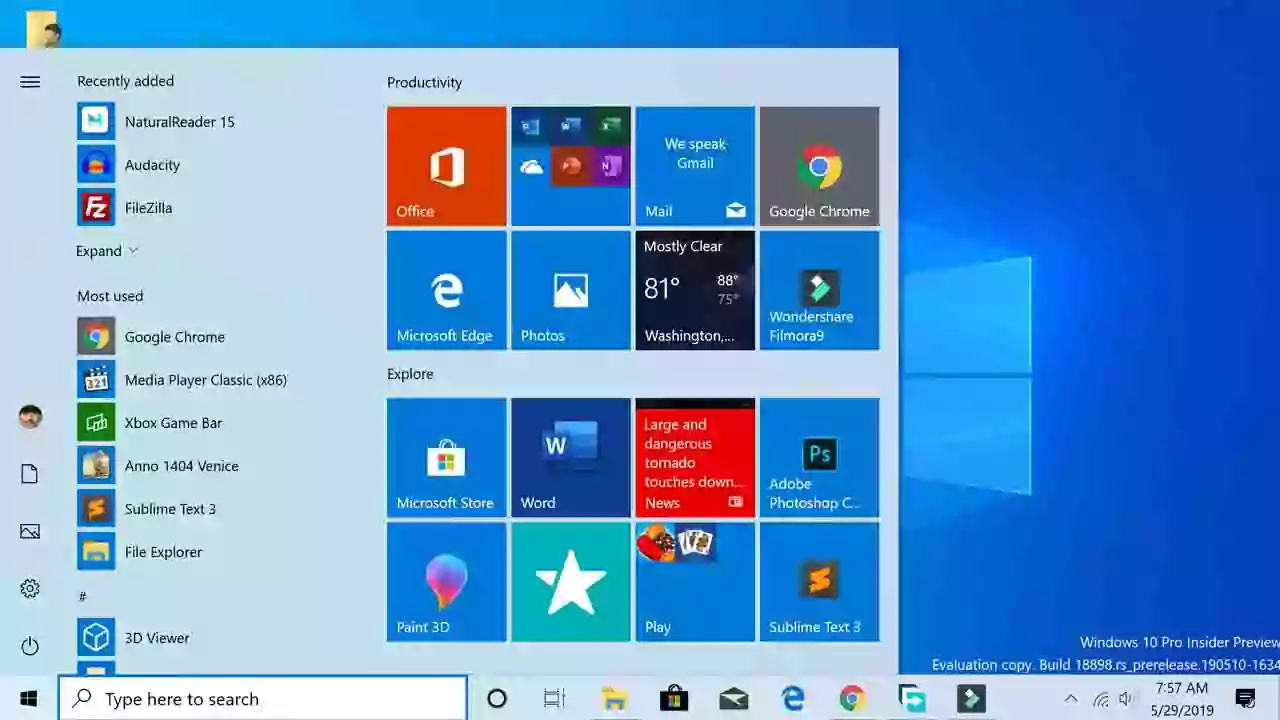Click the Recently added section header

(125, 81)
